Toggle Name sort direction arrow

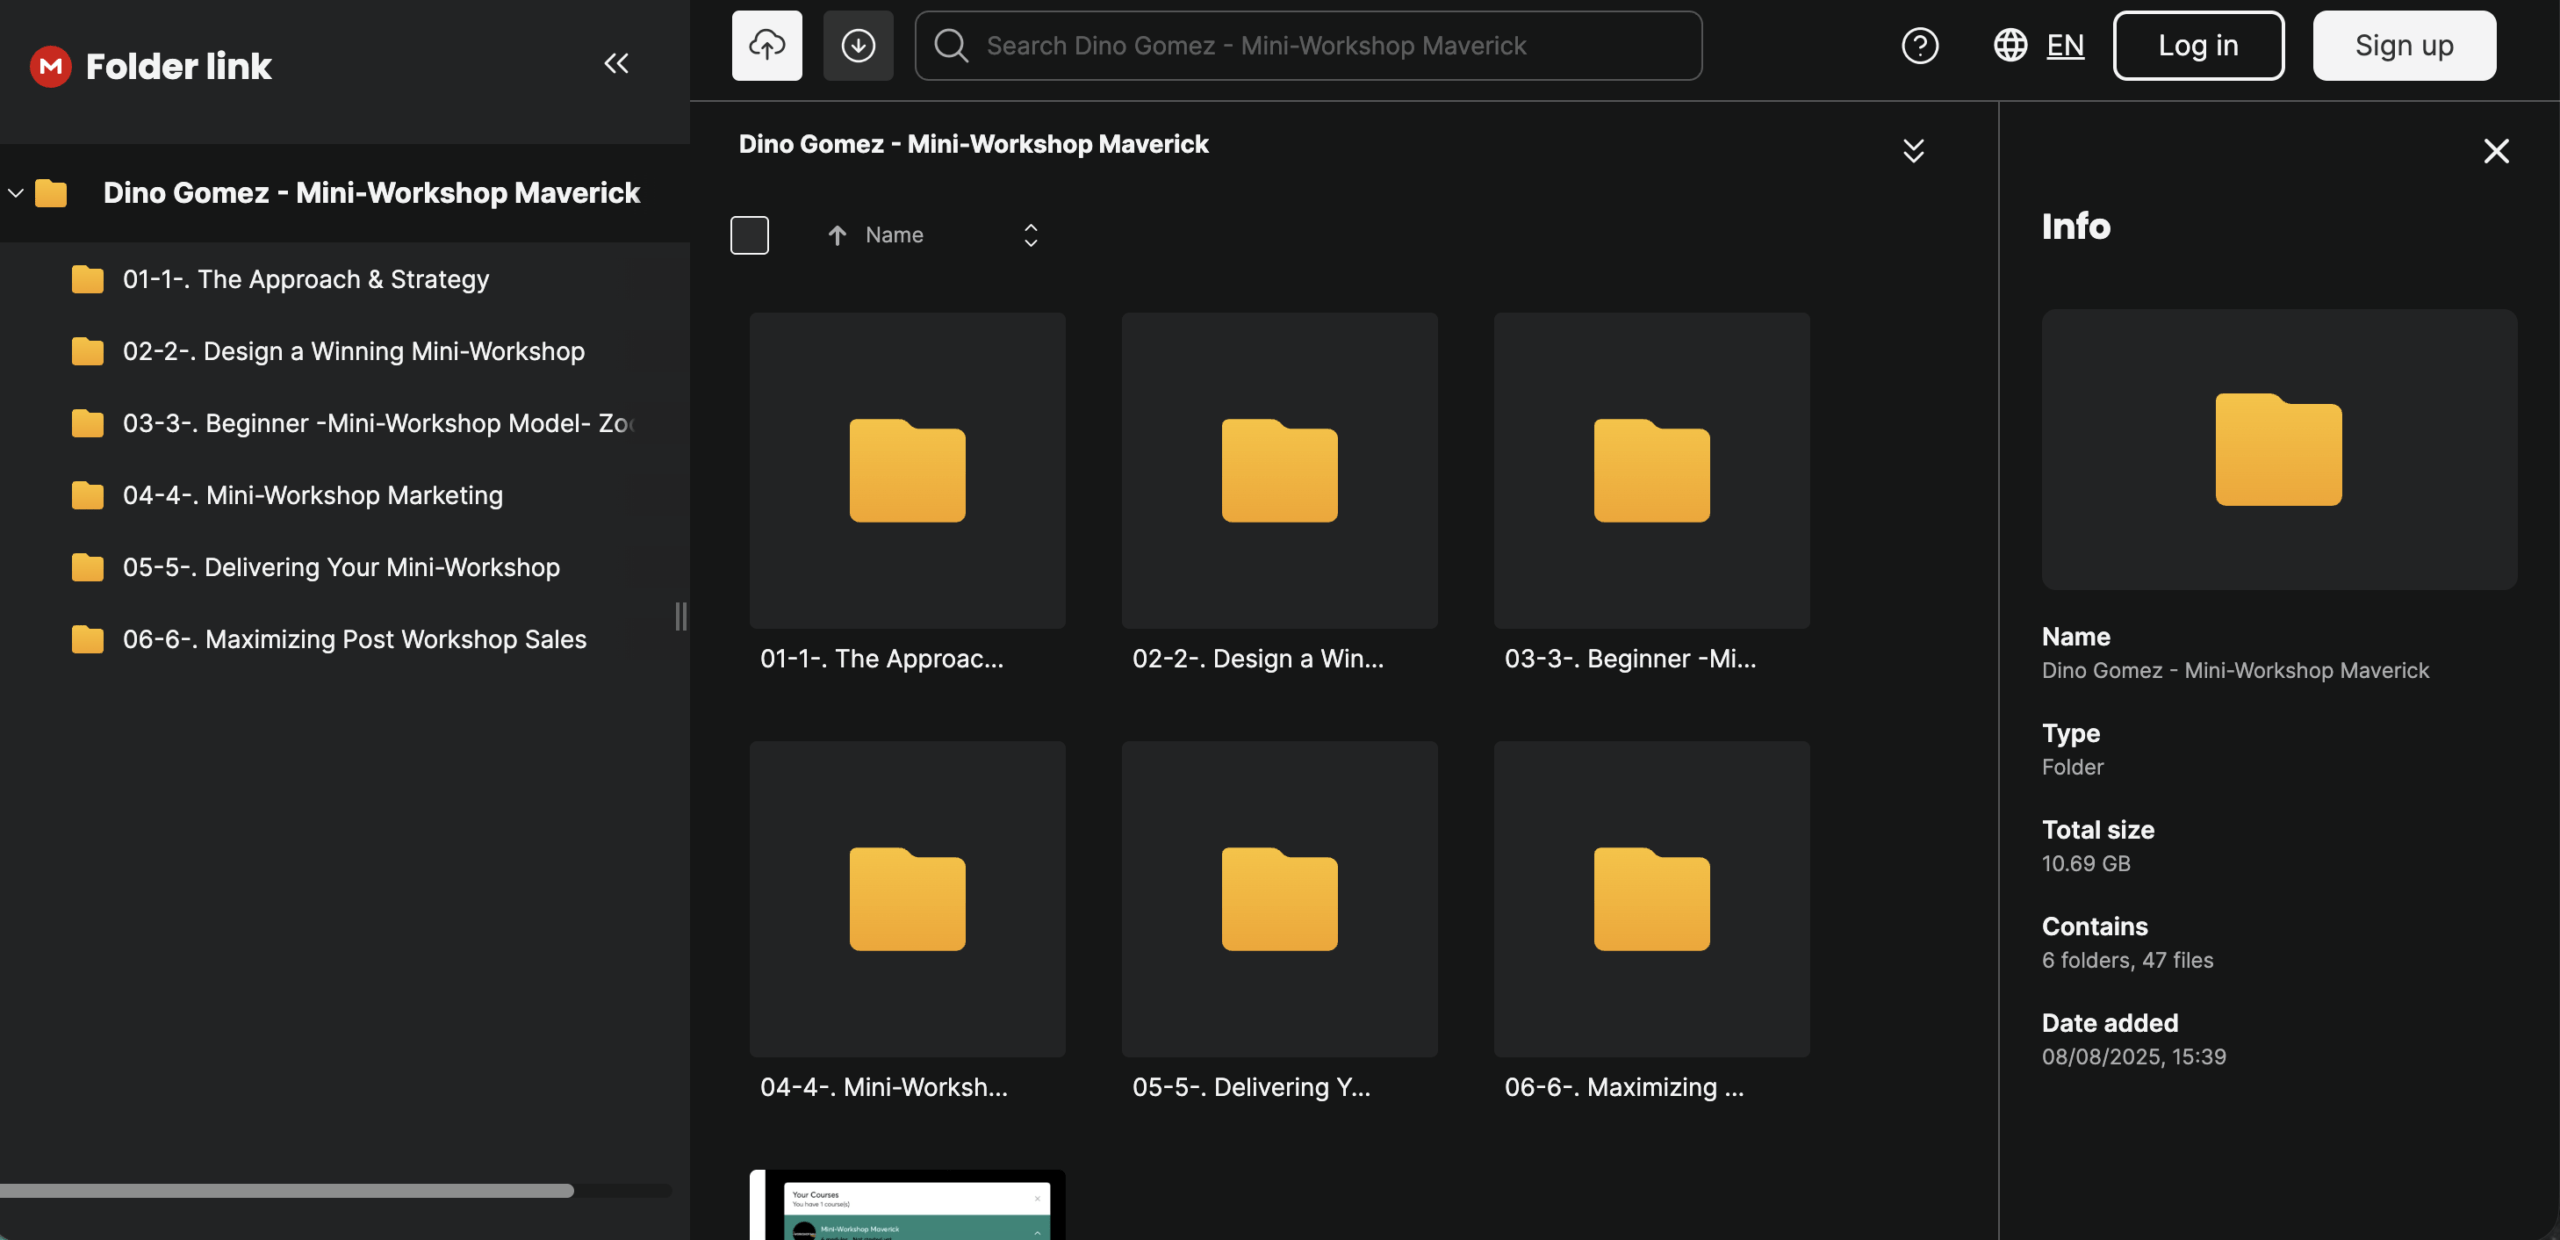pos(837,235)
